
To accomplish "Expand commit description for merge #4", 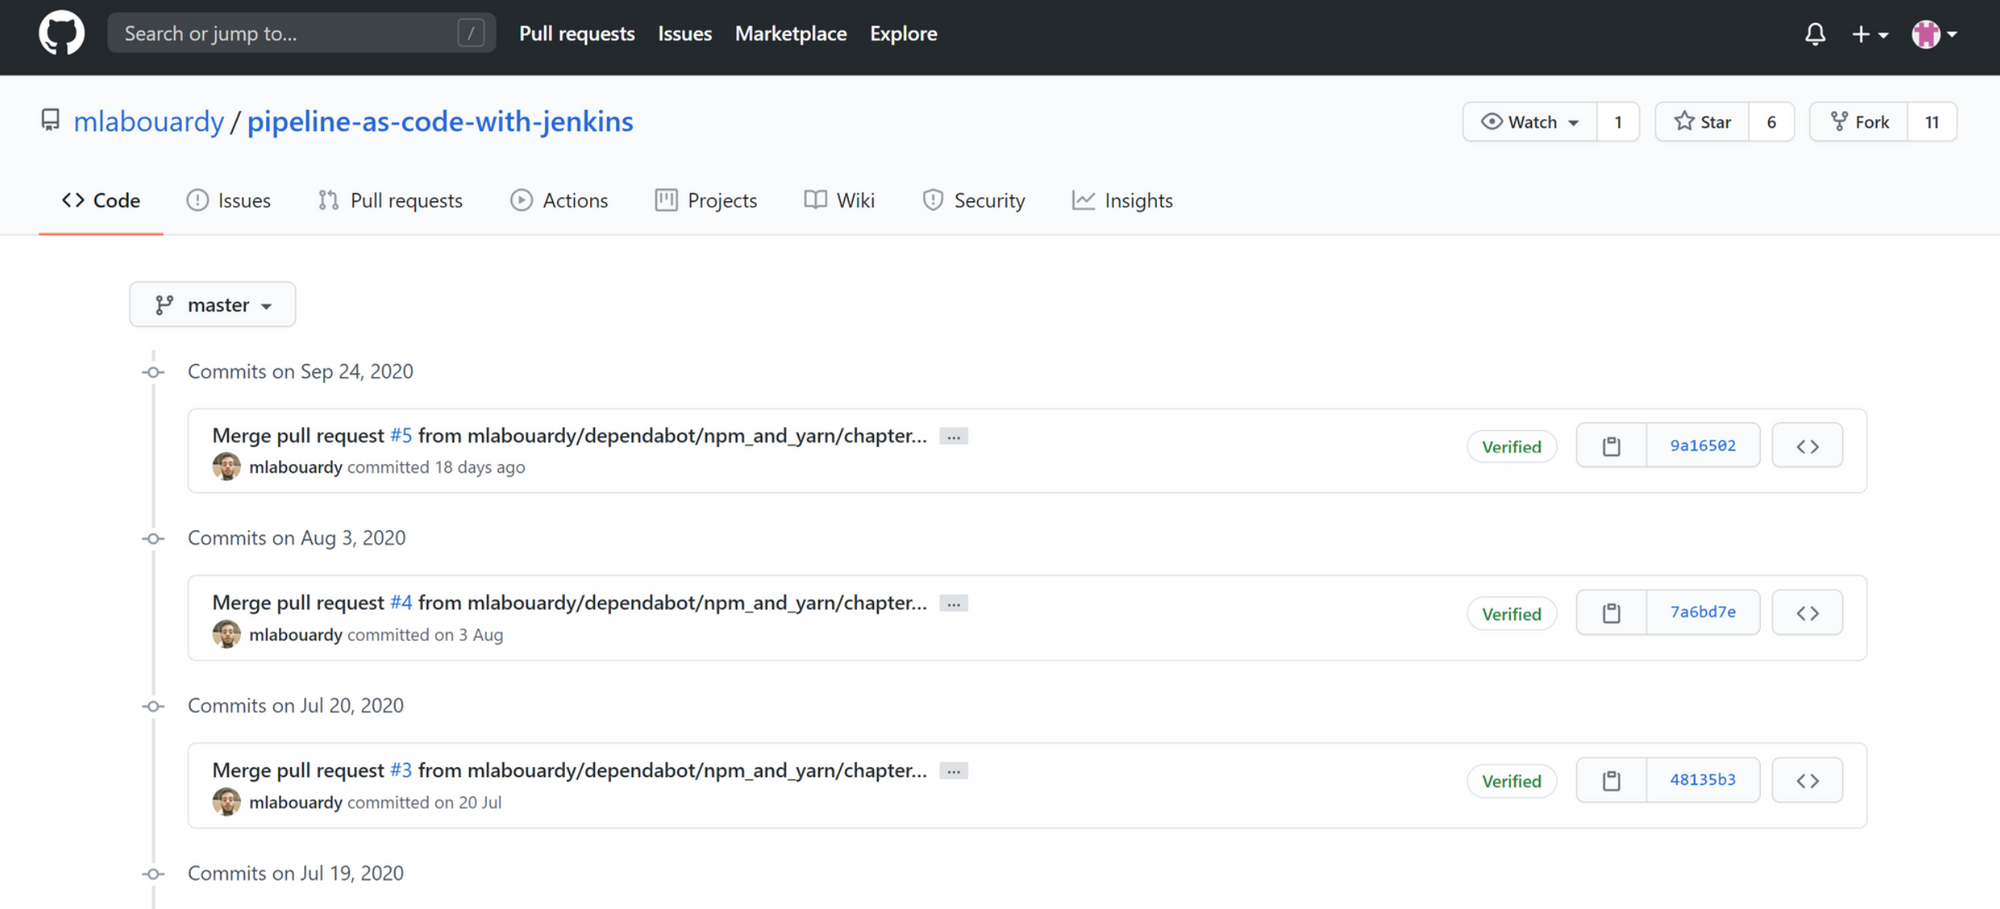I will tap(954, 604).
